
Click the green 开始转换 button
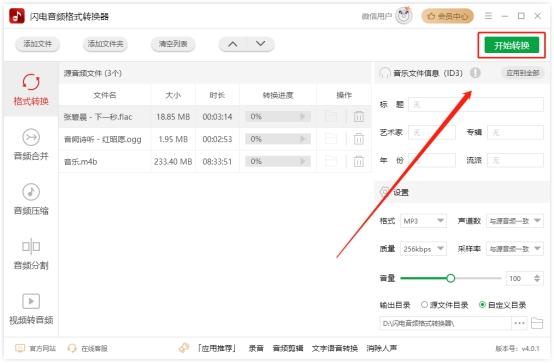512,45
